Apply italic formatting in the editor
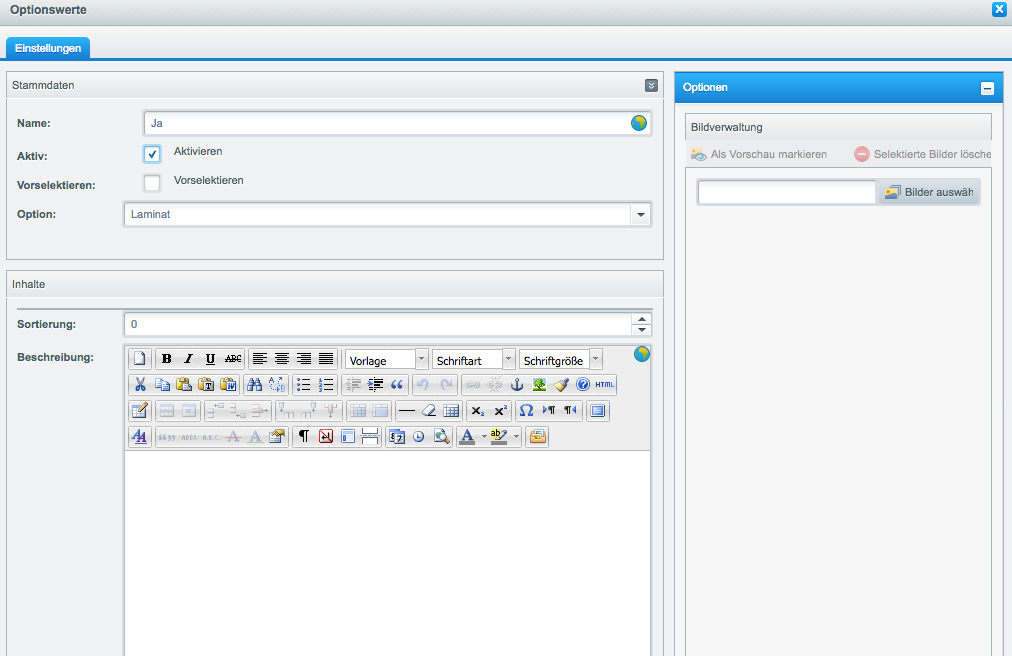1012x656 pixels. [188, 359]
